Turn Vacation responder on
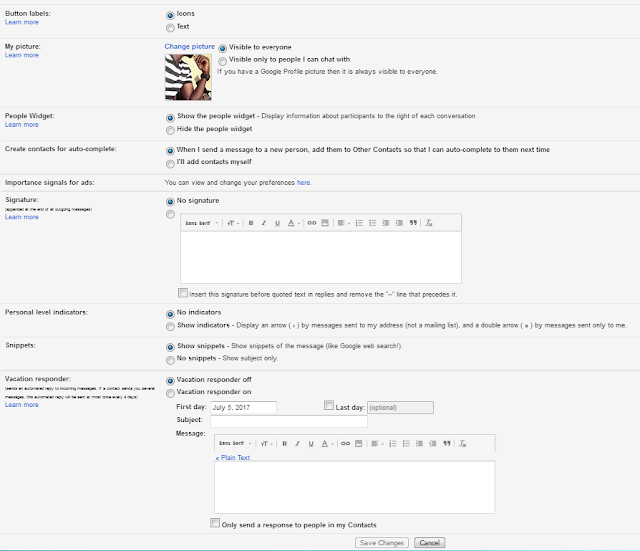The image size is (640, 551). 170,393
